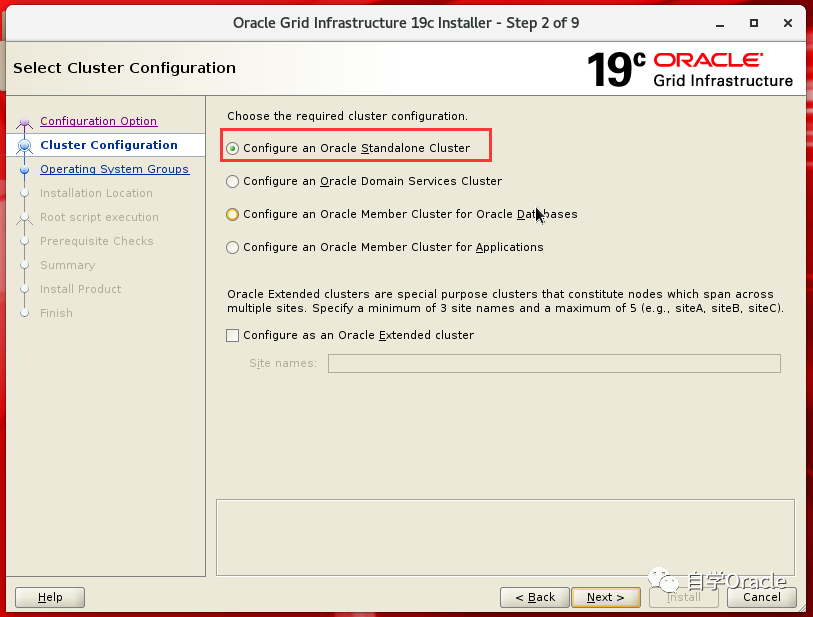Click the Root script execution step label
The width and height of the screenshot is (813, 617).
click(100, 217)
